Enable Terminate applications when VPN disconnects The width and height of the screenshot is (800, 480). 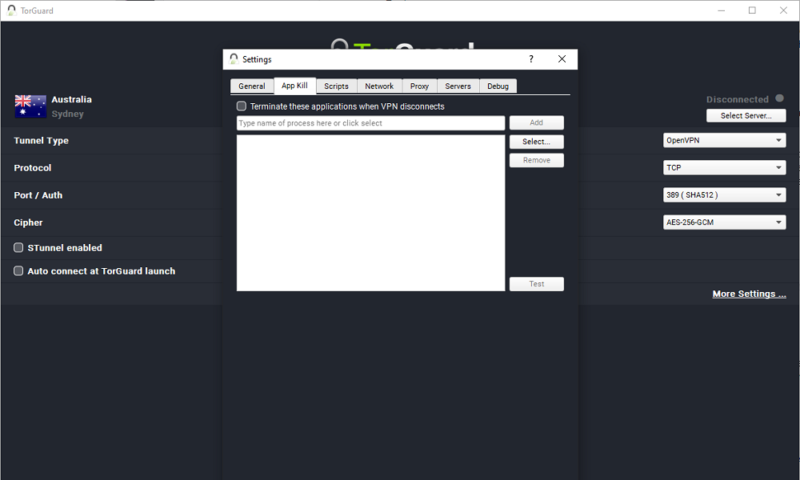tap(242, 106)
